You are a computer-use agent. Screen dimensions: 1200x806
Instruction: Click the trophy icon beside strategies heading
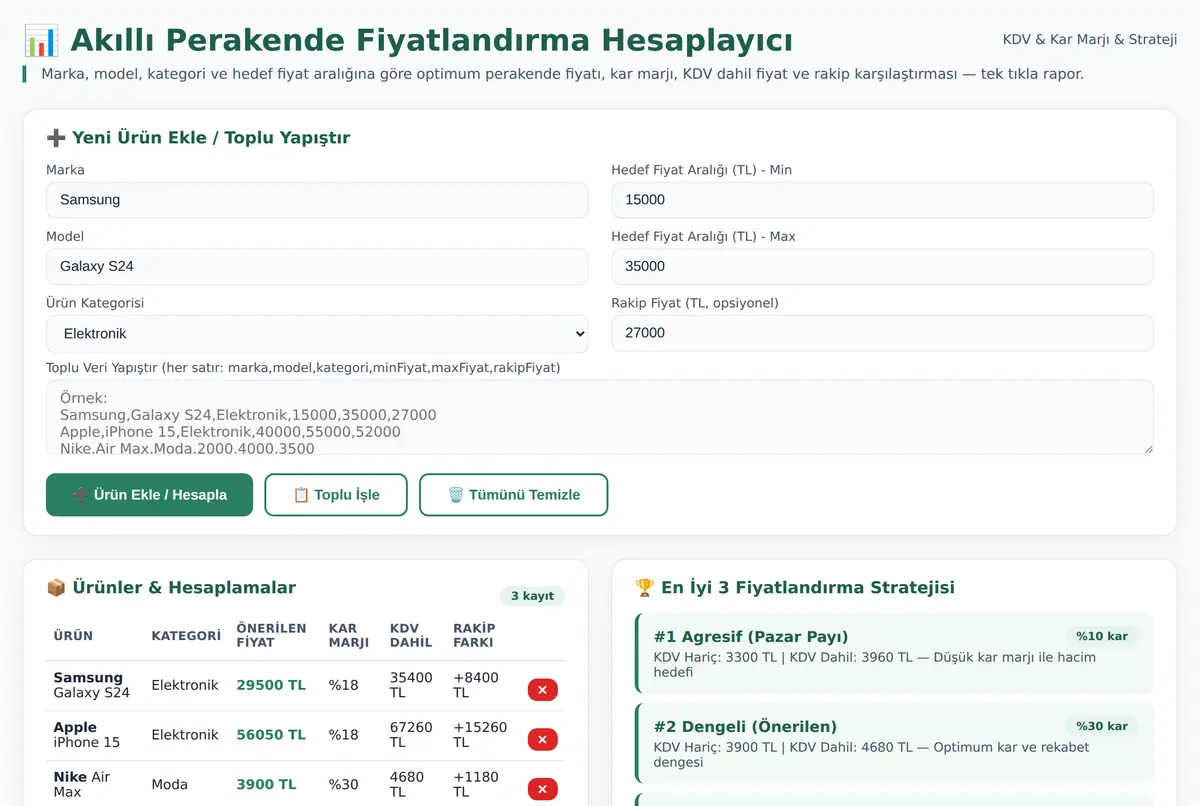tap(645, 588)
